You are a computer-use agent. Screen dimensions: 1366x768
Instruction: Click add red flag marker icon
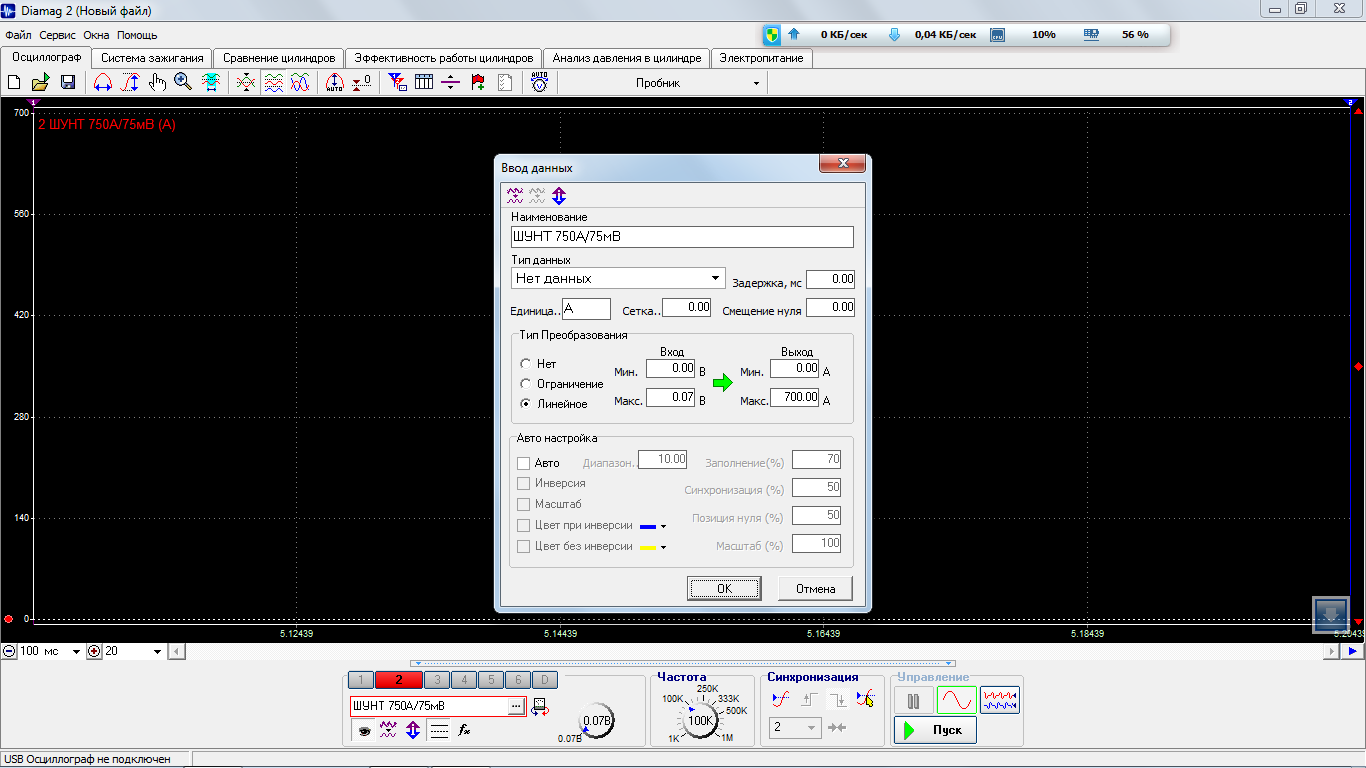(x=478, y=83)
